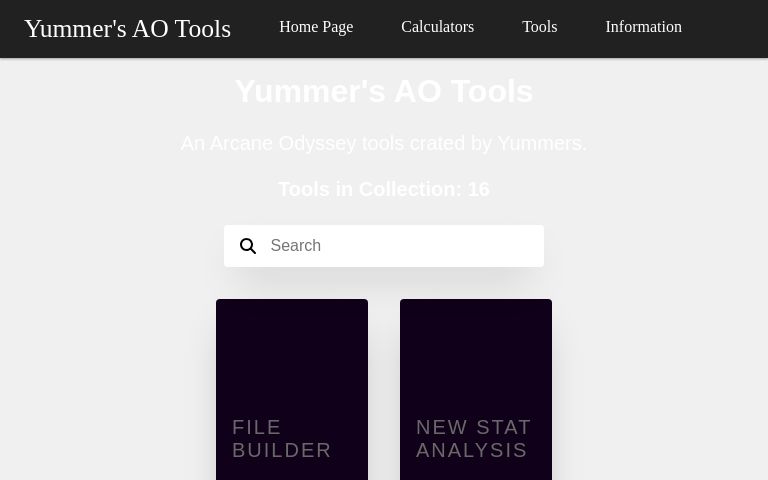Focus the Search text field

pyautogui.click(x=395, y=246)
